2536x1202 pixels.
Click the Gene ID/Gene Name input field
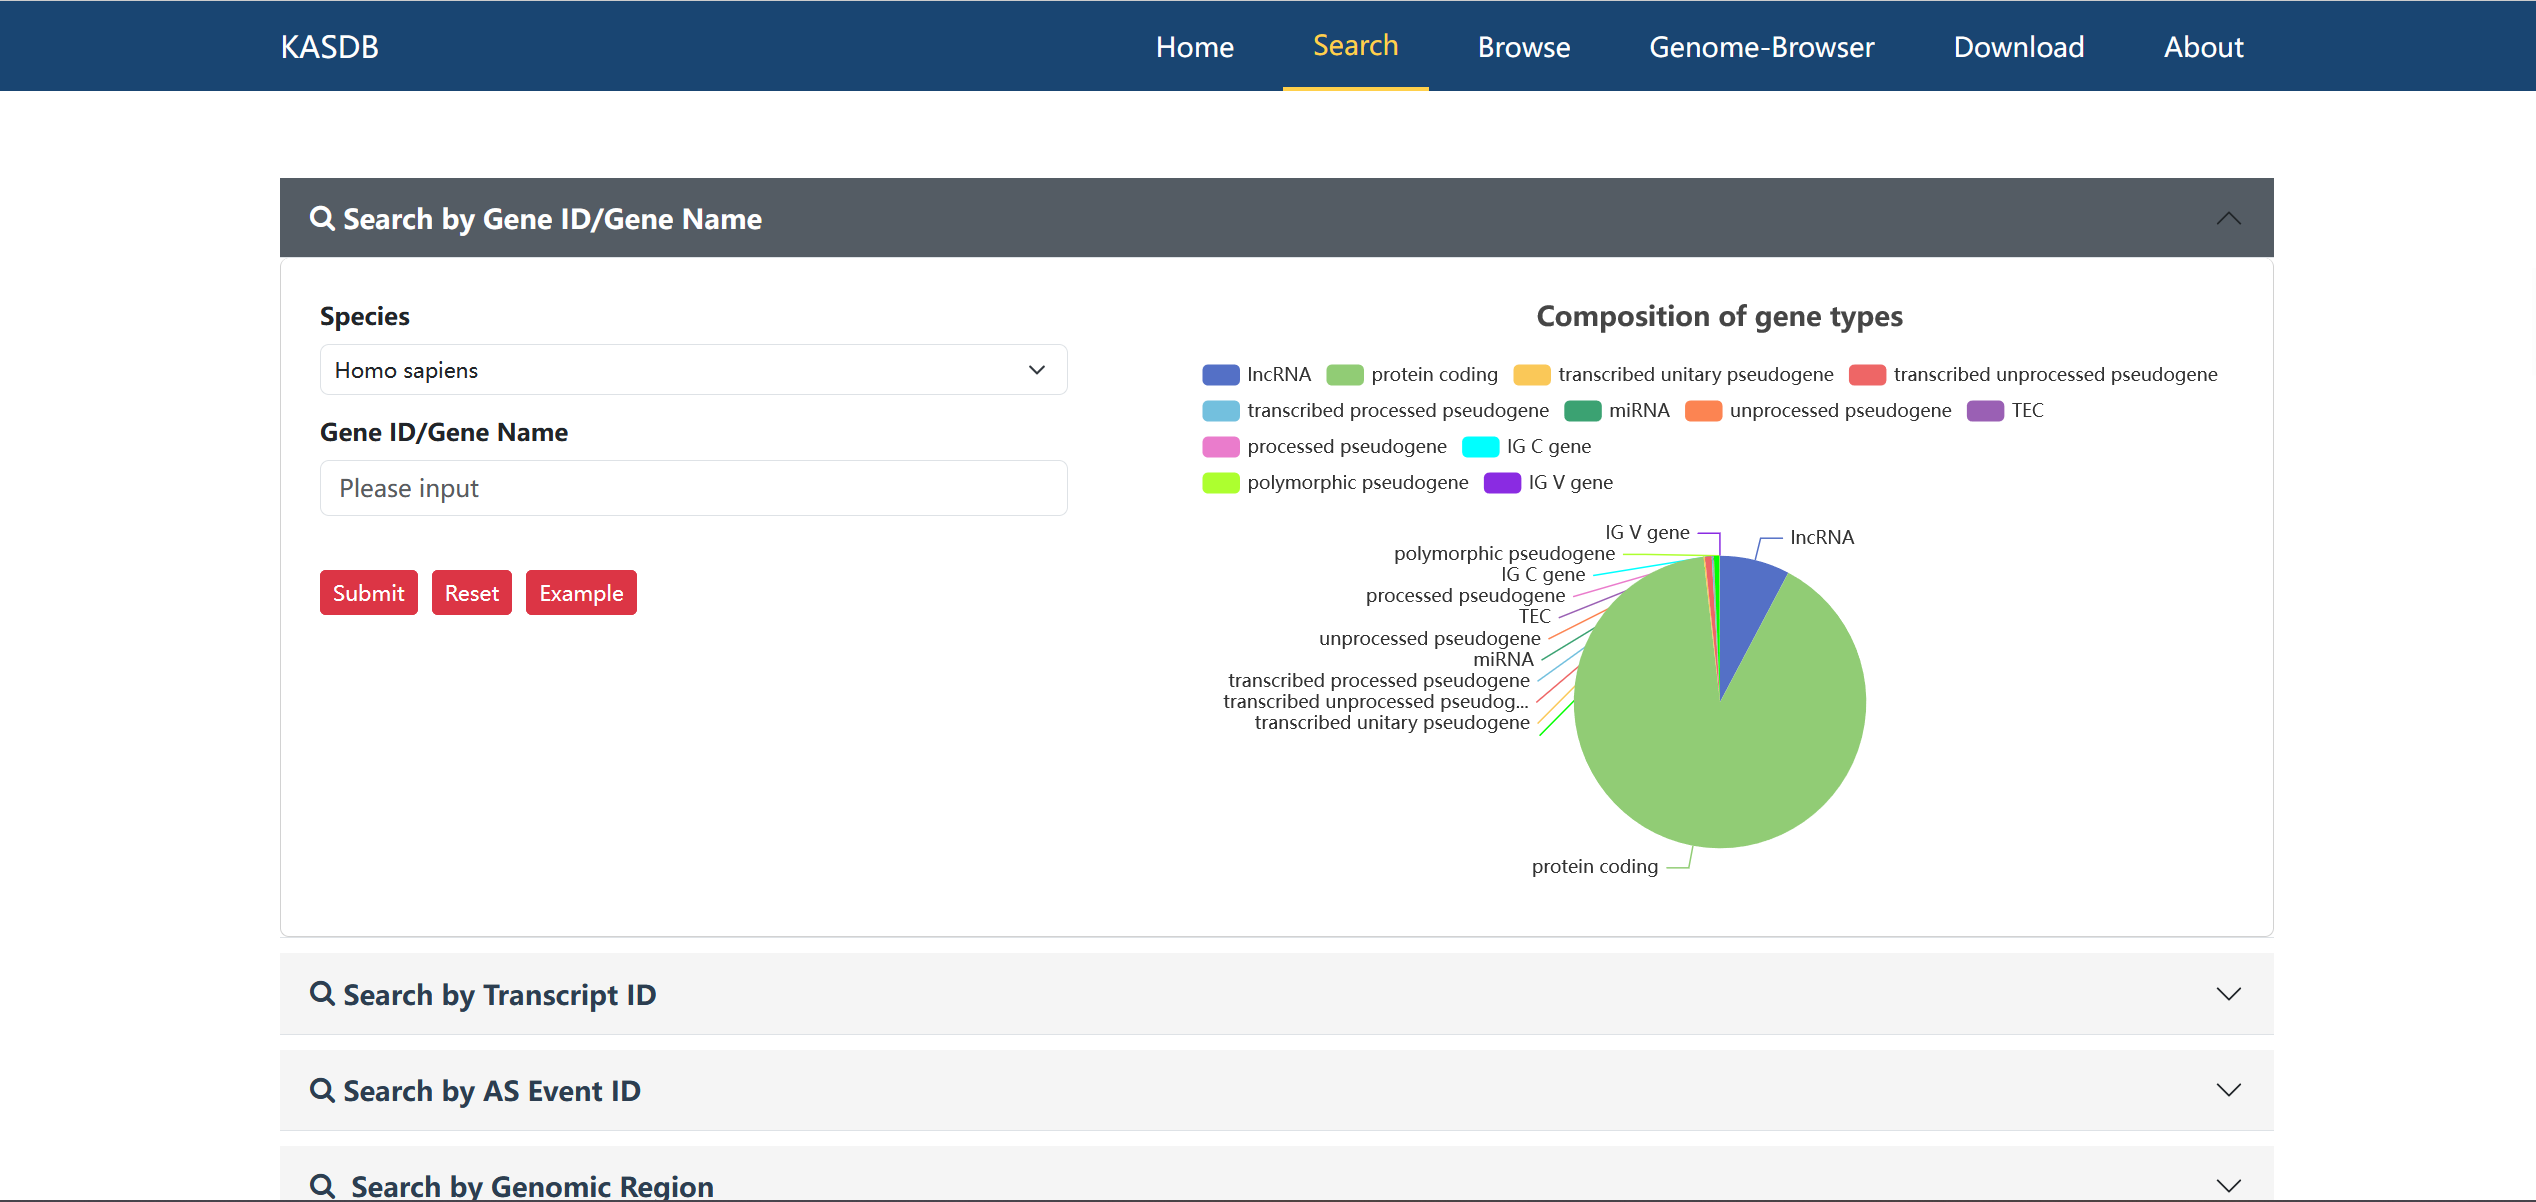(693, 488)
